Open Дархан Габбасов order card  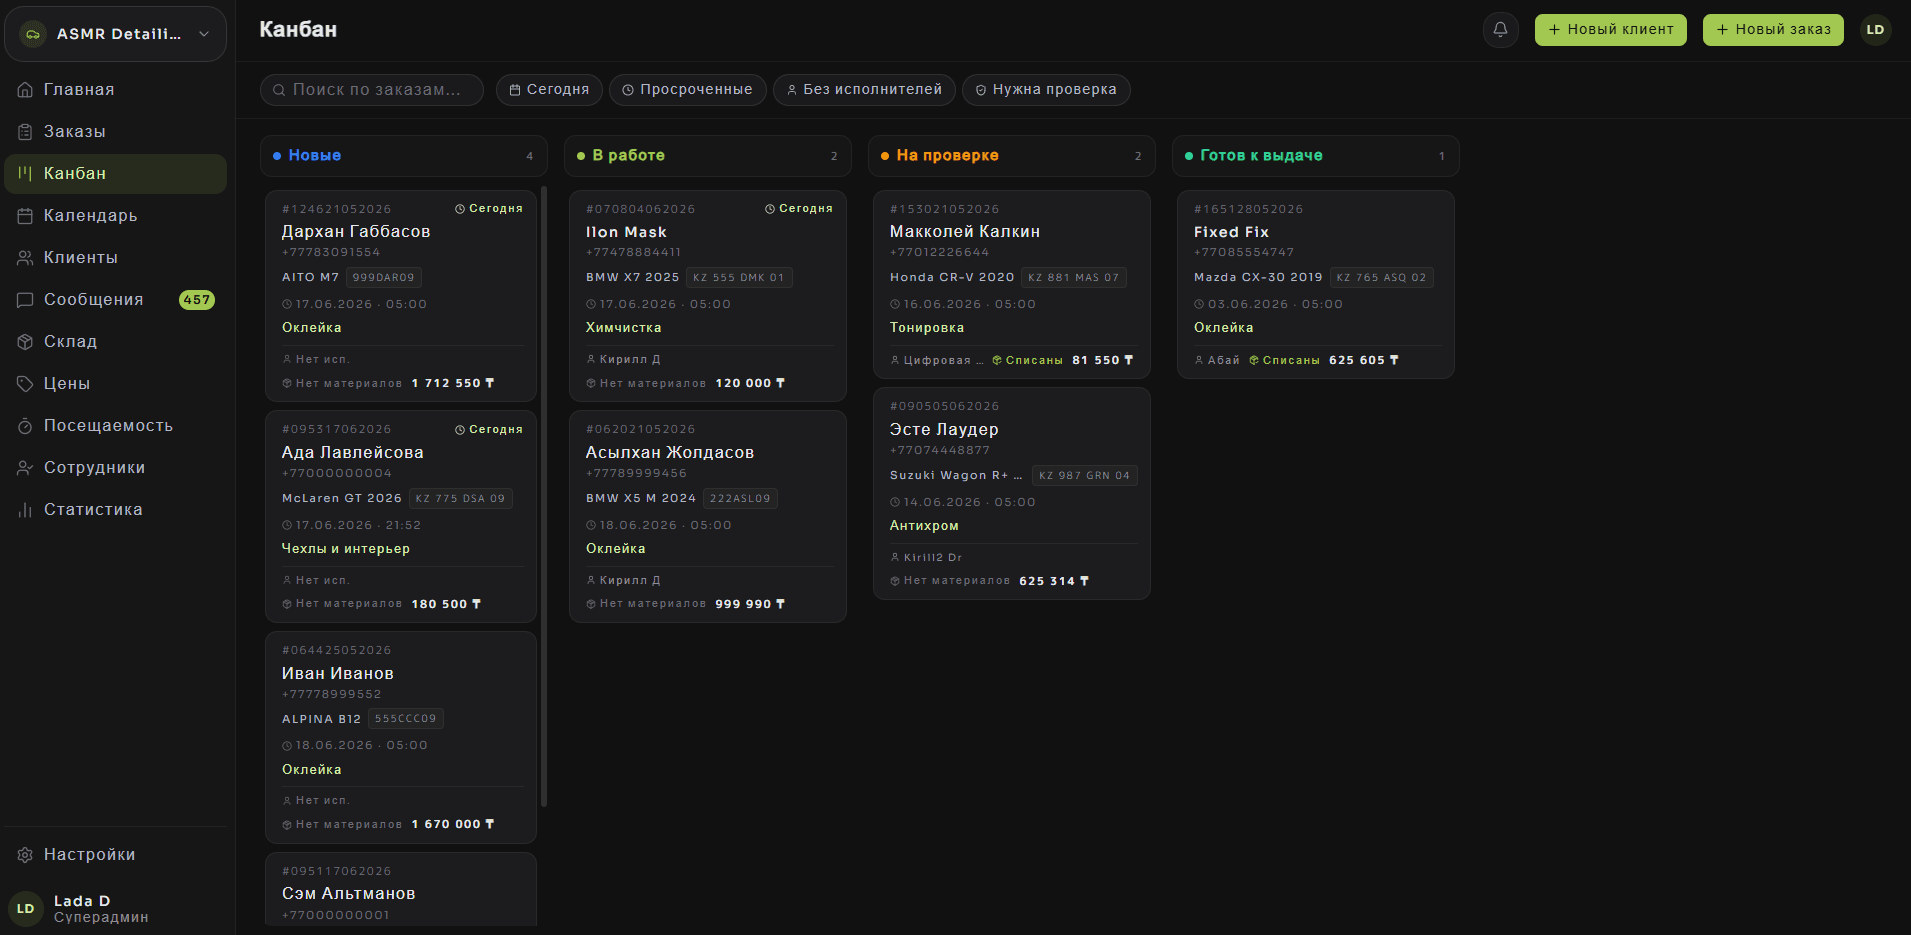click(401, 296)
